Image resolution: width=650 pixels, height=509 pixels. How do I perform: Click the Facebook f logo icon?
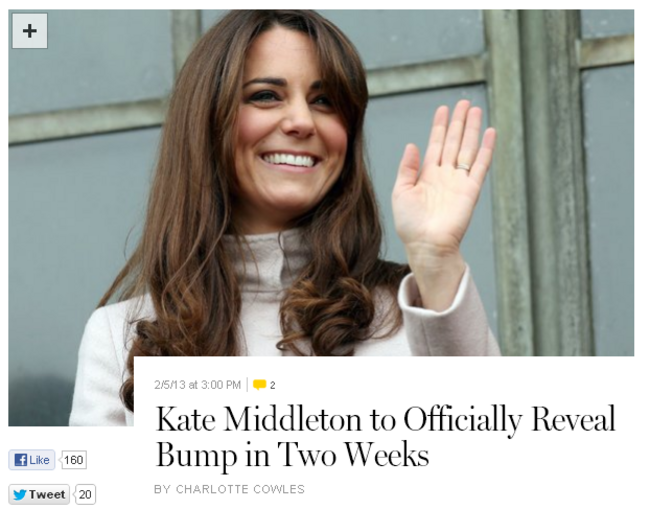click(x=20, y=460)
